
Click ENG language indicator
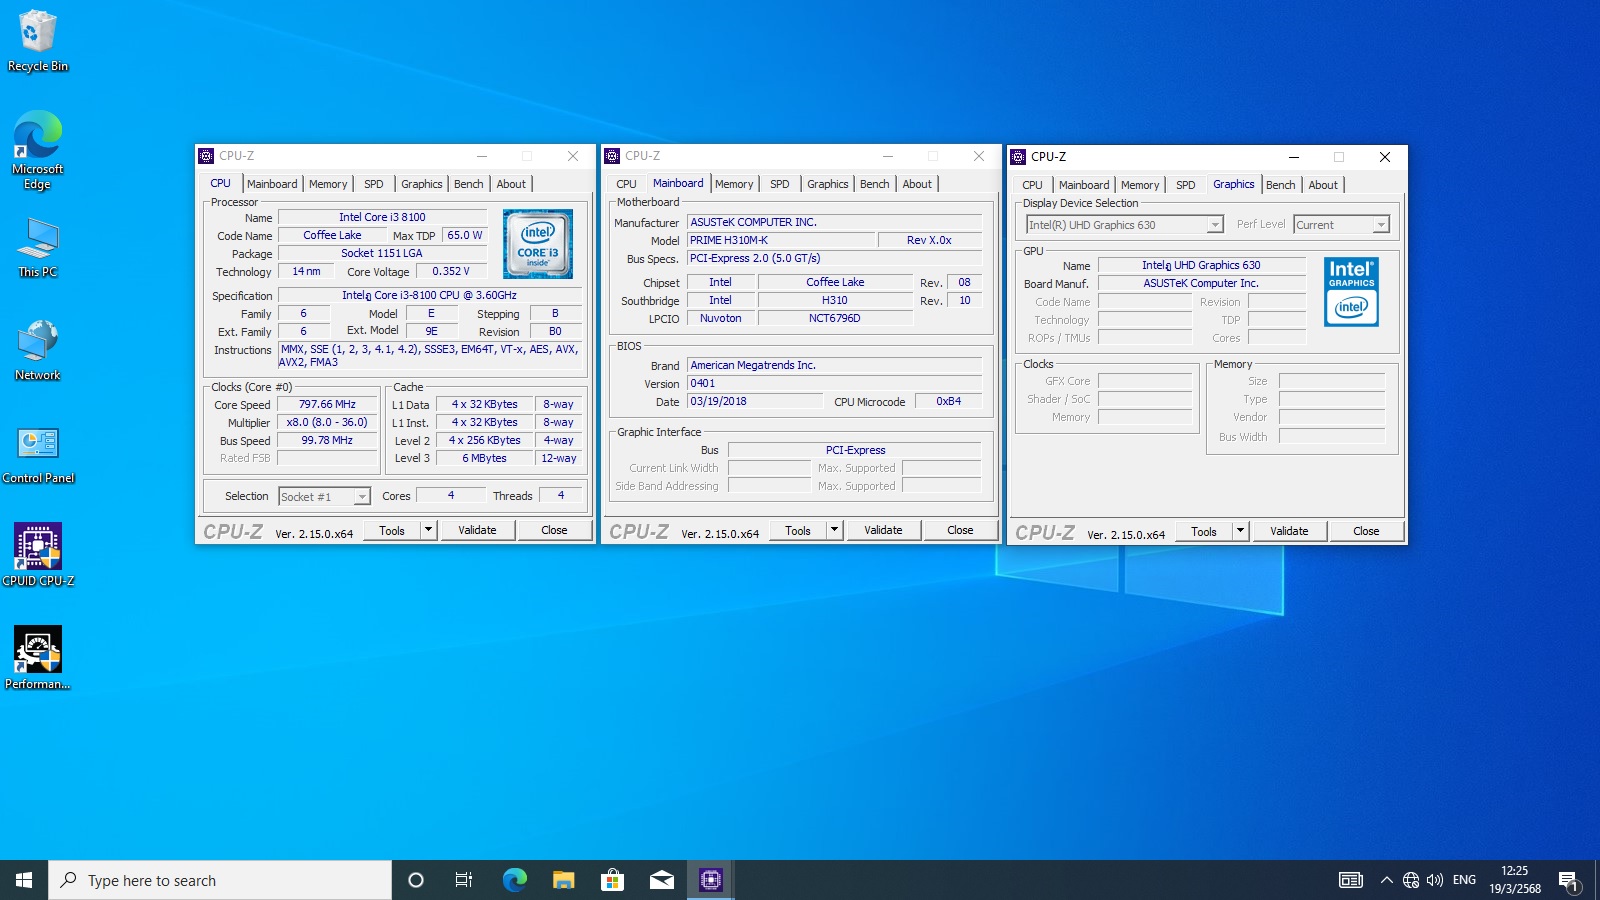(1464, 880)
